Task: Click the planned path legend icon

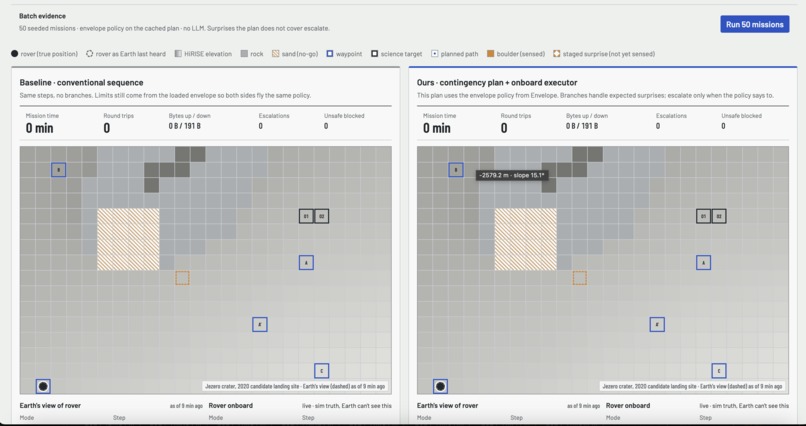Action: [435, 53]
